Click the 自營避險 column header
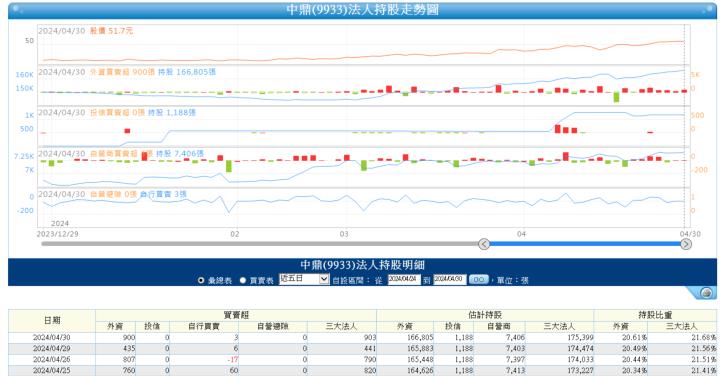The image size is (720, 376). pos(273,326)
